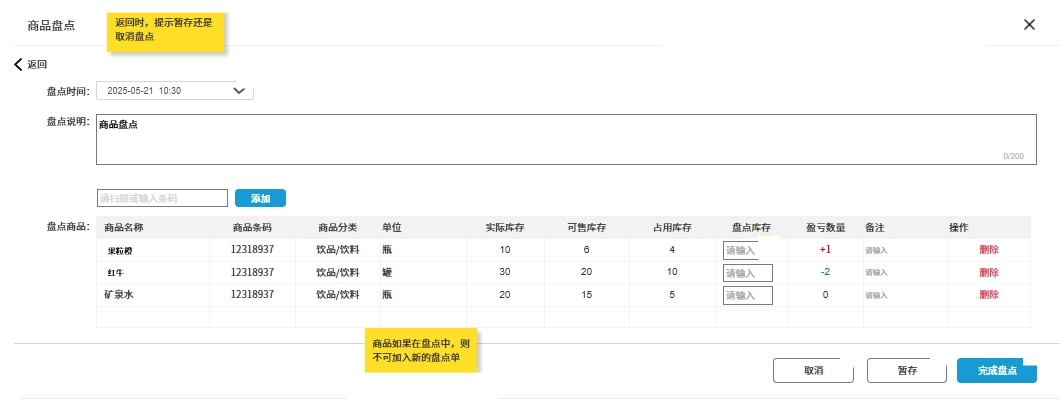Click 饮品/饮料 category in 红牛 row

(x=338, y=273)
